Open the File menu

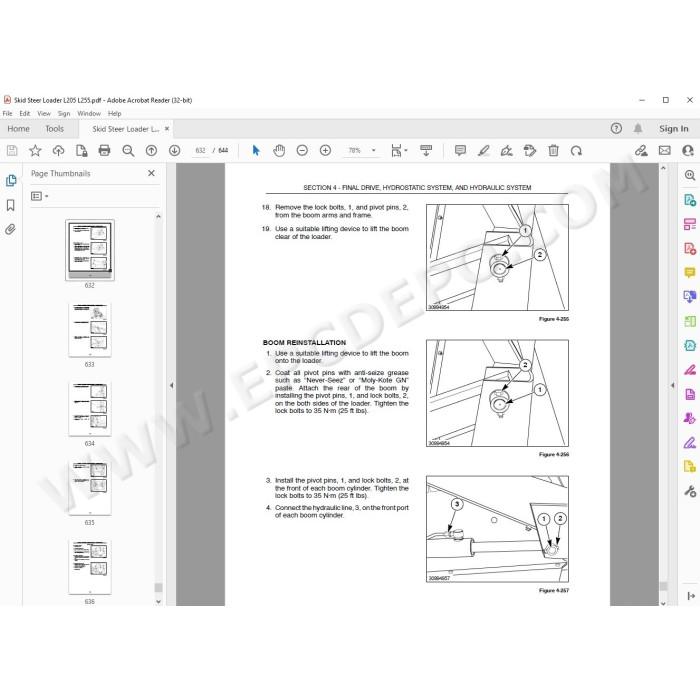(8, 113)
